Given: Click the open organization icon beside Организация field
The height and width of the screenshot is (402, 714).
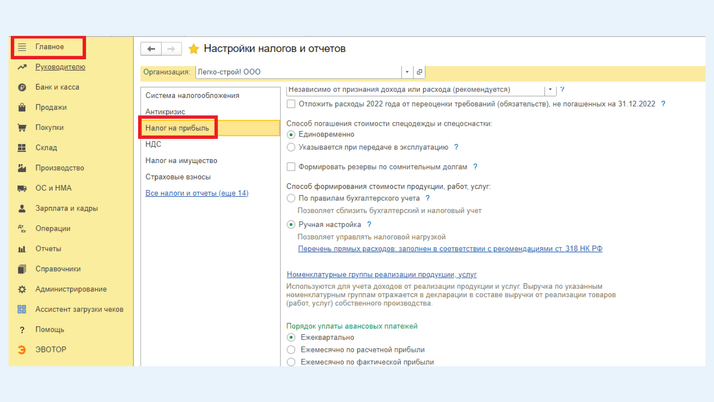Looking at the screenshot, I should (419, 72).
